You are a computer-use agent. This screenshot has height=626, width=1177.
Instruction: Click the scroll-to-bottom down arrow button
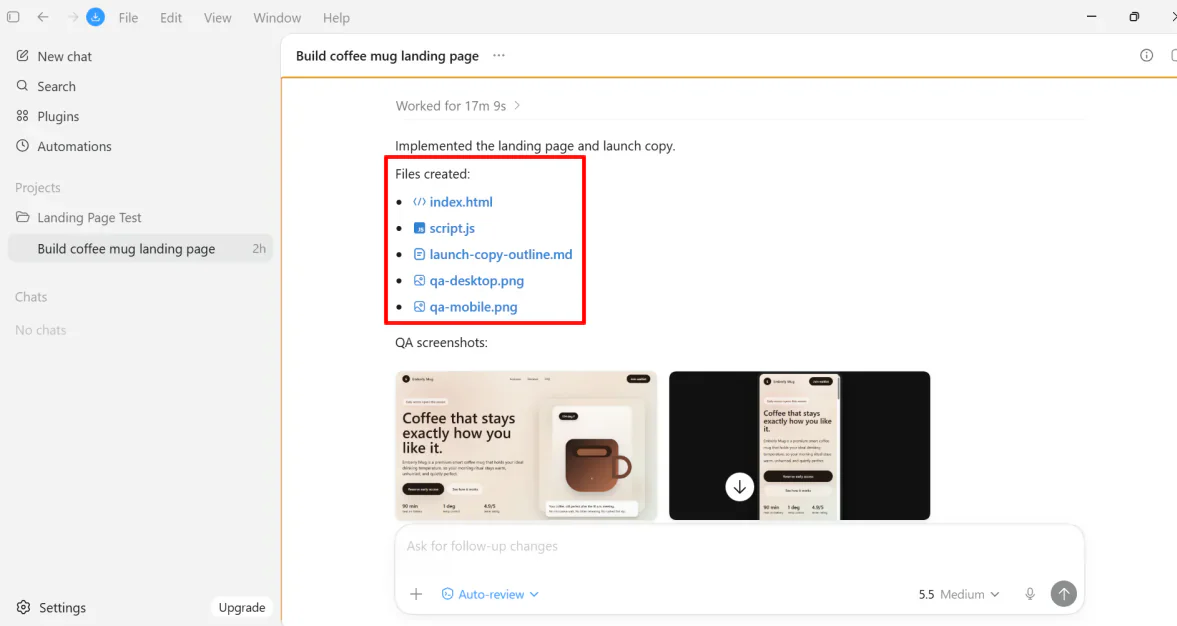739,487
